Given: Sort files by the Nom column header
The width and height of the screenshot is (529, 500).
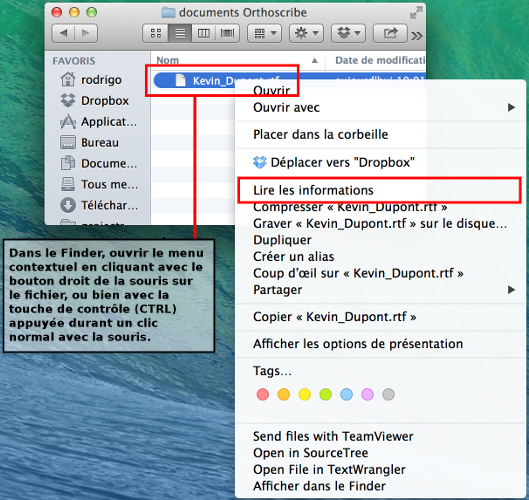Looking at the screenshot, I should 238,60.
